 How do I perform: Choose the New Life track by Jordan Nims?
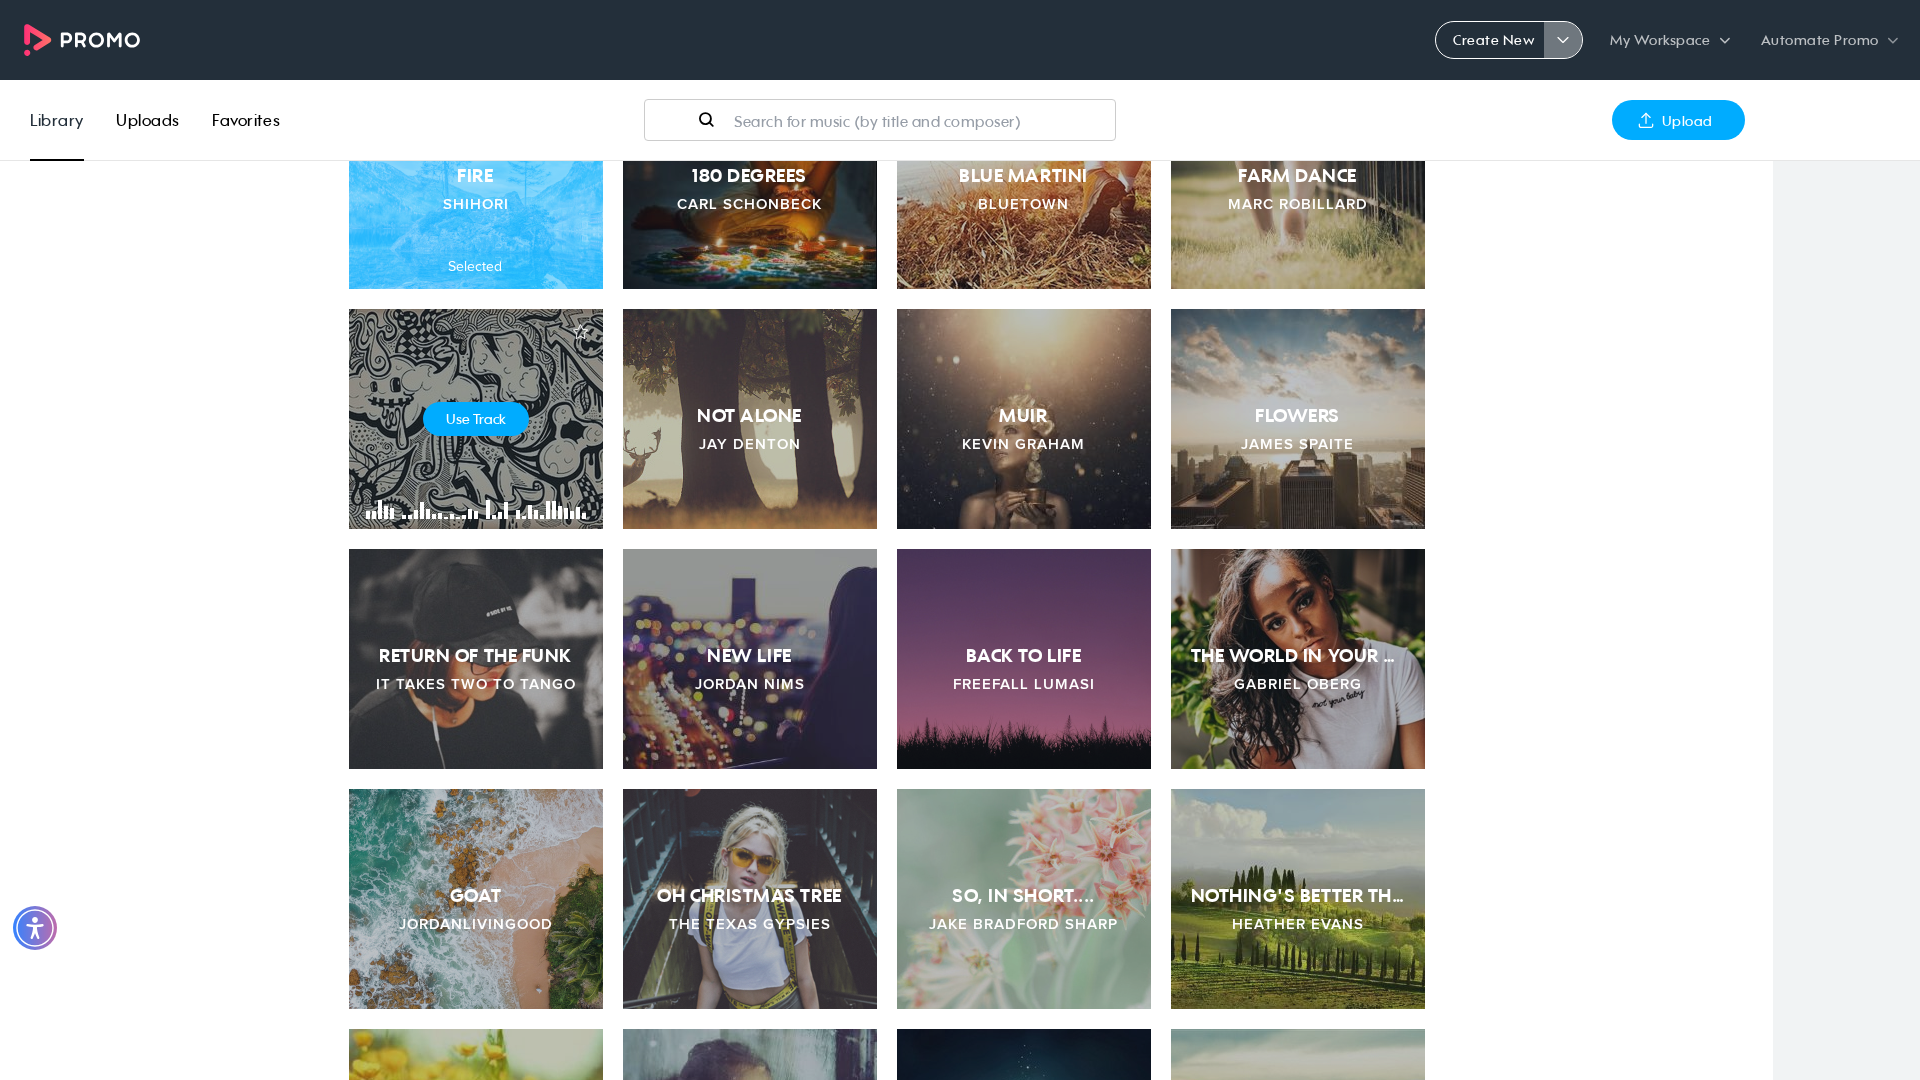click(x=750, y=659)
